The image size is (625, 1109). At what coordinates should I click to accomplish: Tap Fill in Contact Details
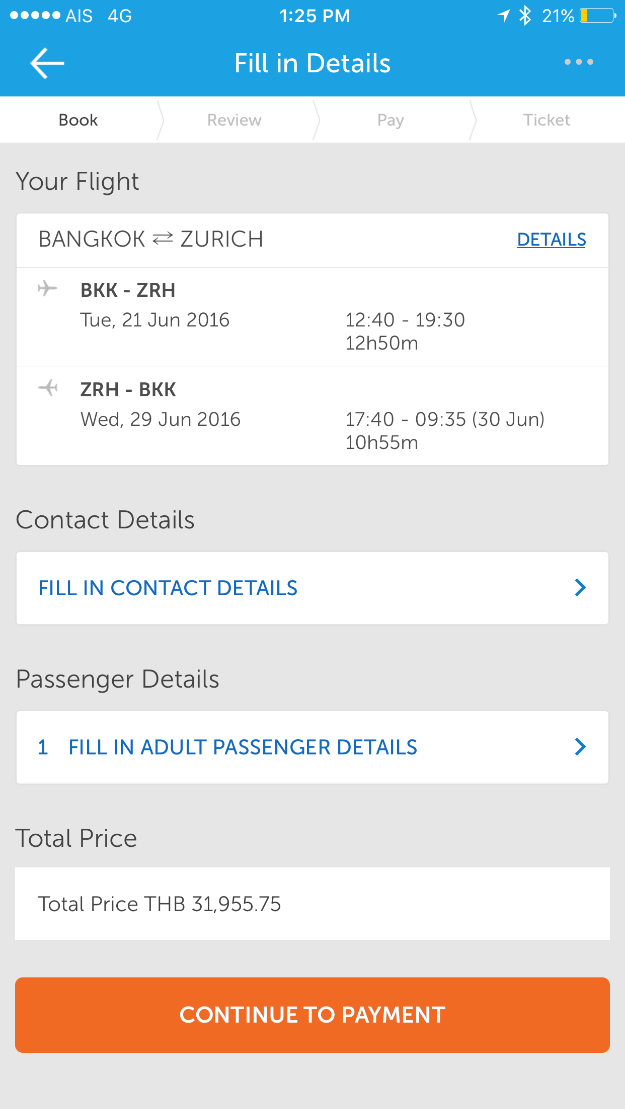[x=168, y=588]
